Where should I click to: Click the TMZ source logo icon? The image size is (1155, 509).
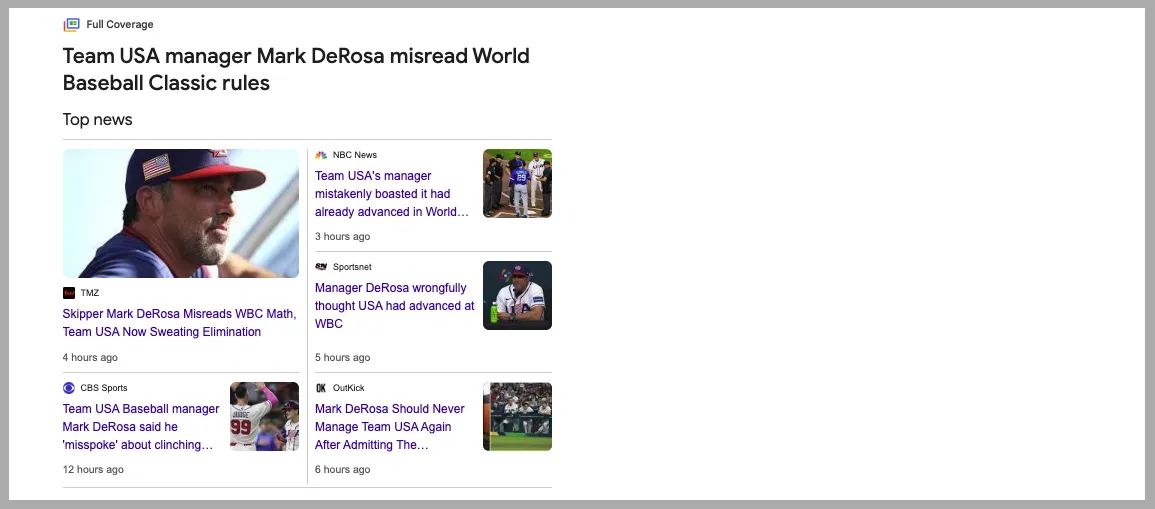[69, 293]
